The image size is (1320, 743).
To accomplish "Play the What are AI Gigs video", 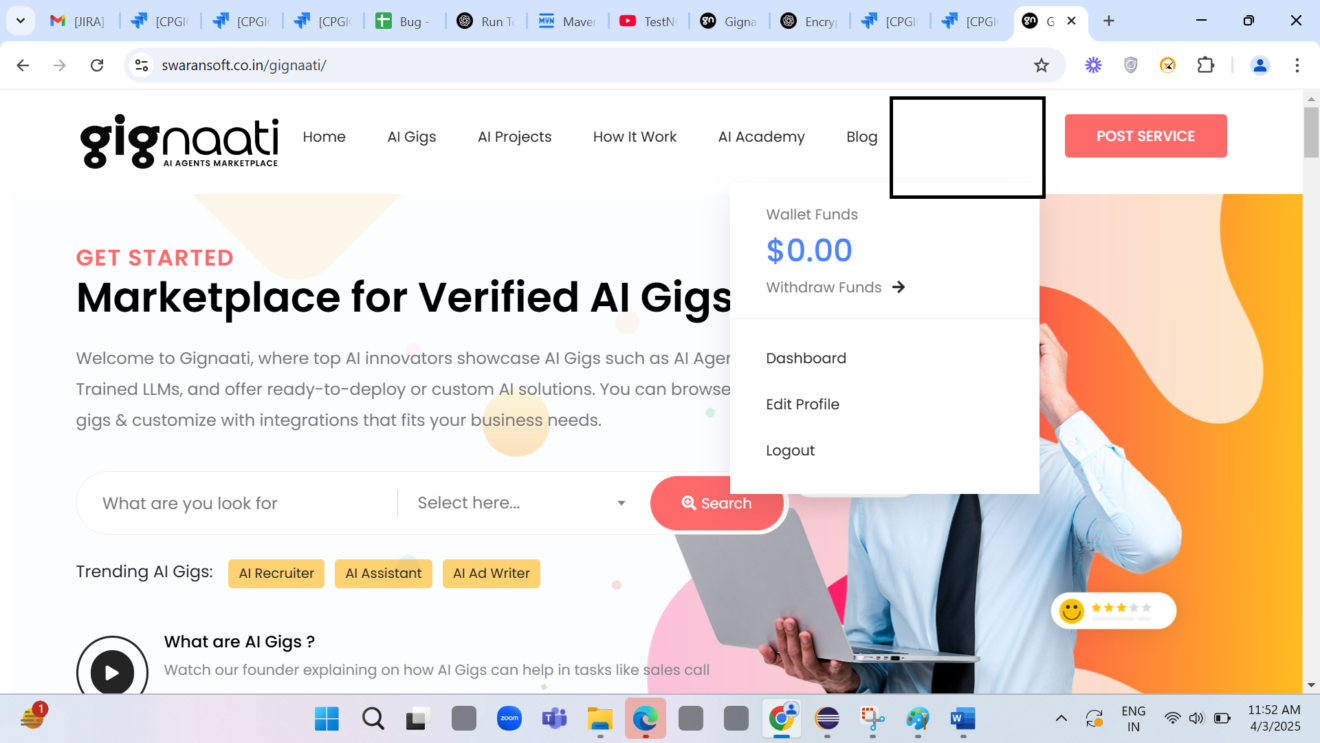I will (x=112, y=672).
